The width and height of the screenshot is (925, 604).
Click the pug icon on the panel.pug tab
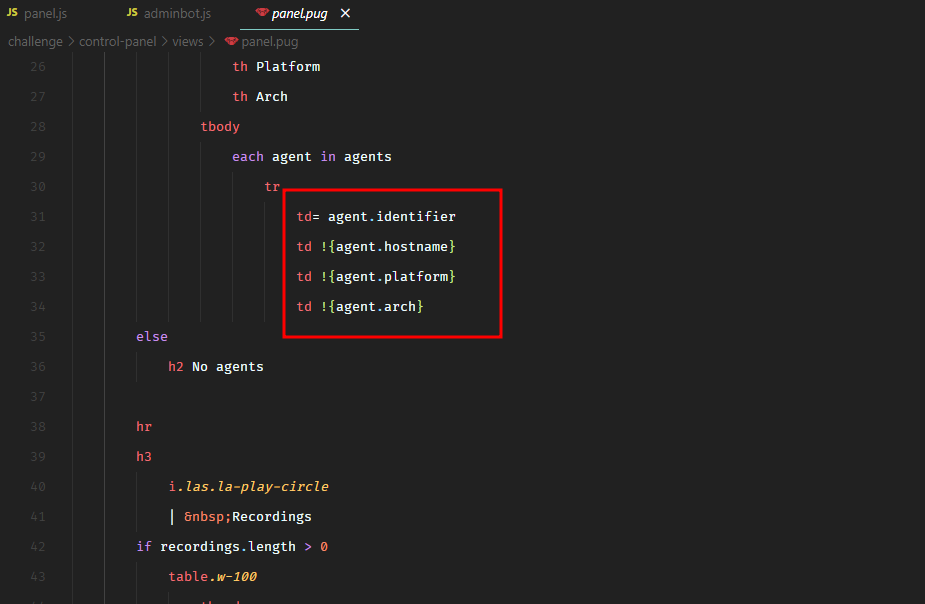262,14
